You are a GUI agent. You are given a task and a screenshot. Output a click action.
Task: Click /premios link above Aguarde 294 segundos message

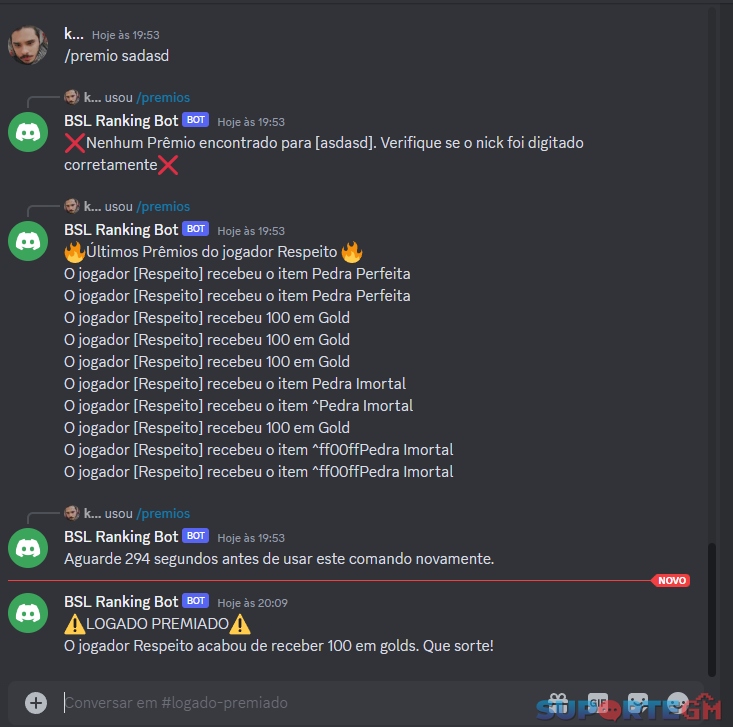(163, 513)
